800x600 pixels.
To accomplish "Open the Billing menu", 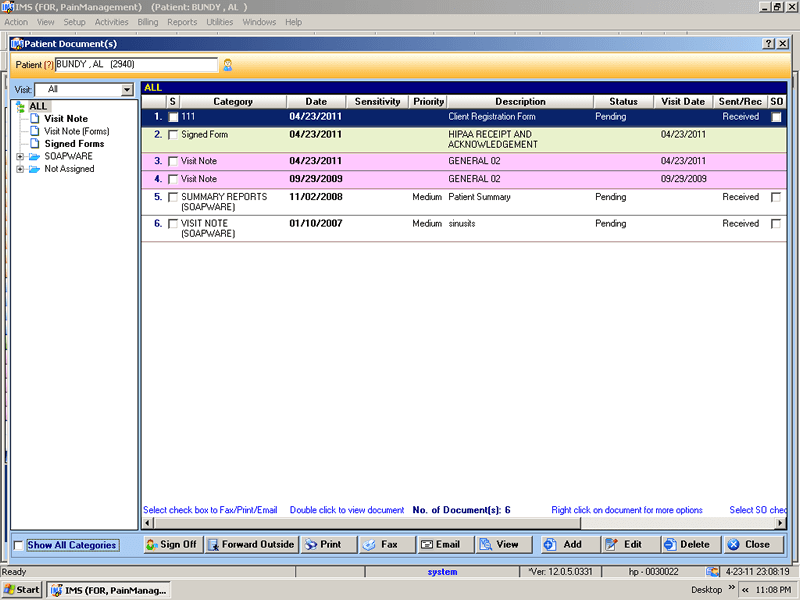I will click(x=148, y=22).
